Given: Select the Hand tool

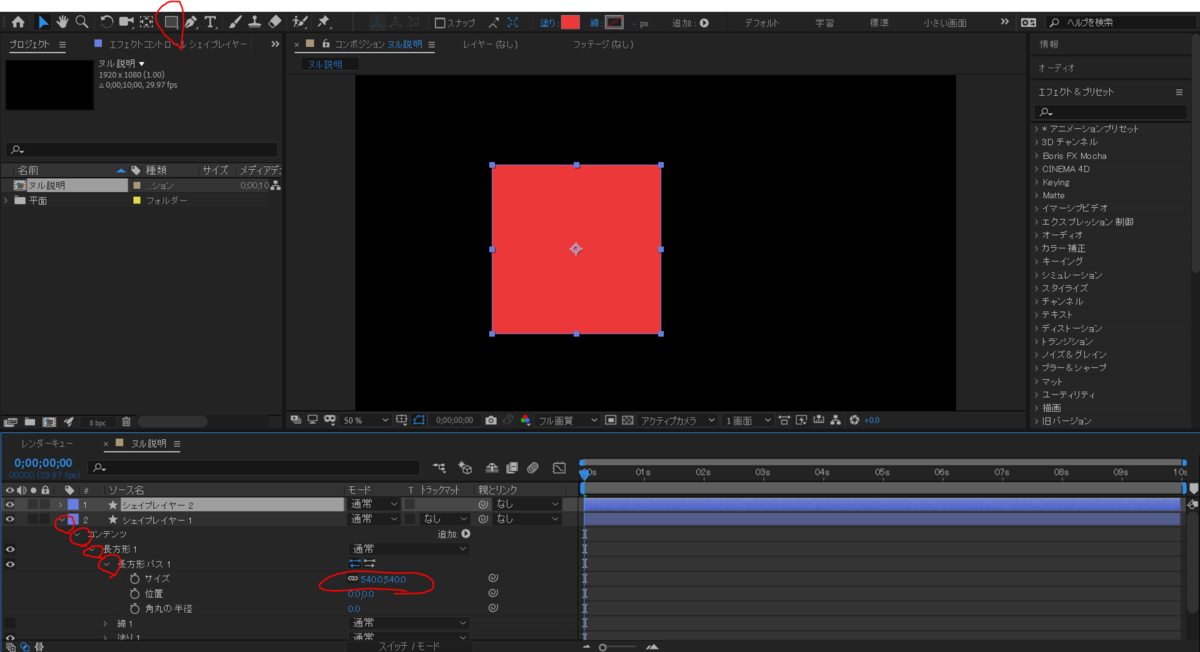Looking at the screenshot, I should 62,21.
